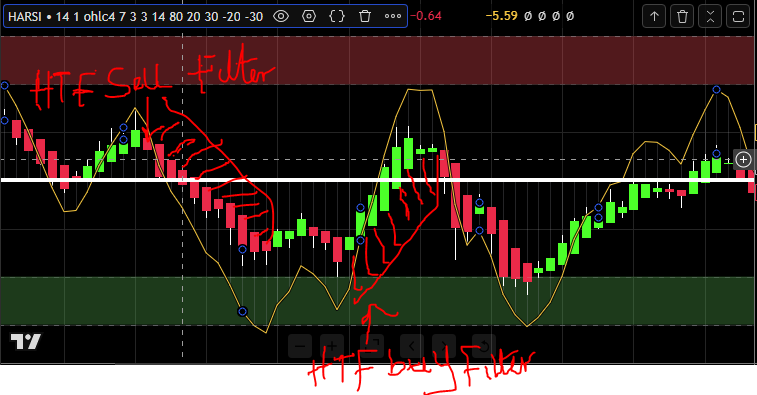This screenshot has width=757, height=395.
Task: Zoom out with the minus button
Action: 300,346
